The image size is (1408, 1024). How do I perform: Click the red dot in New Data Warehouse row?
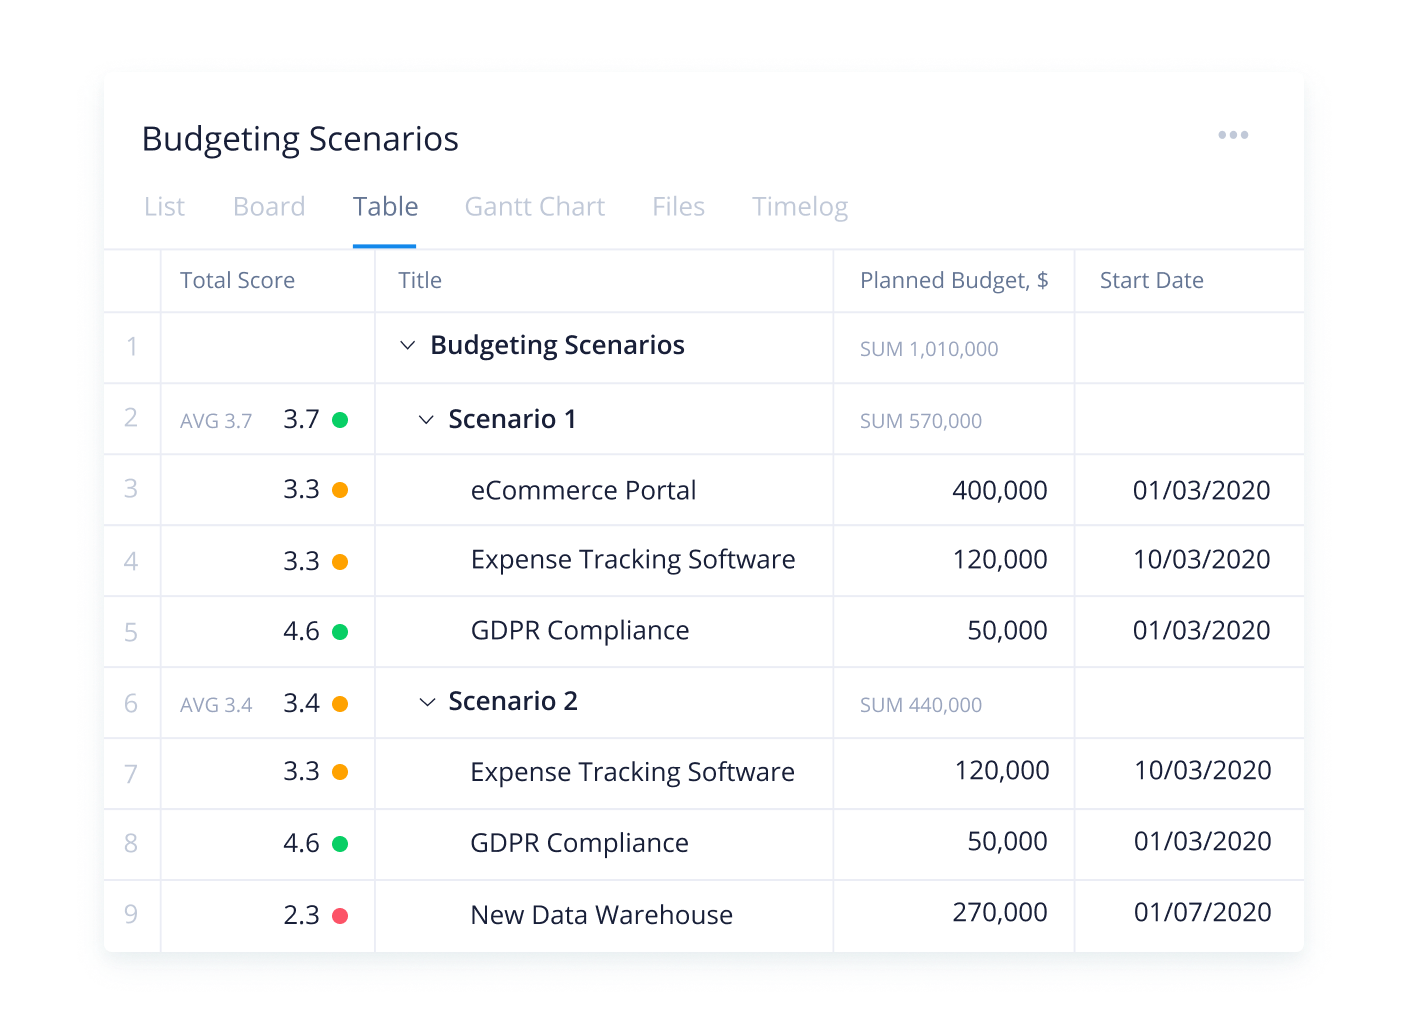(340, 916)
